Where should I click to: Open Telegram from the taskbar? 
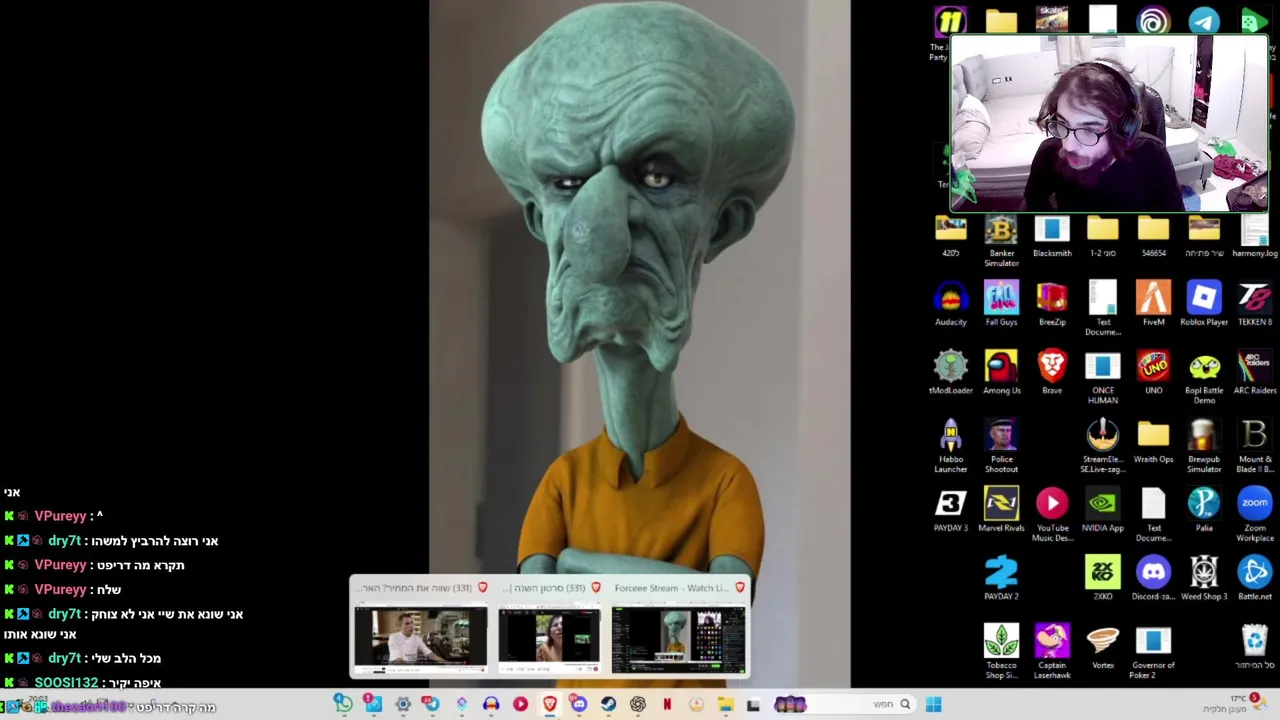click(x=430, y=704)
